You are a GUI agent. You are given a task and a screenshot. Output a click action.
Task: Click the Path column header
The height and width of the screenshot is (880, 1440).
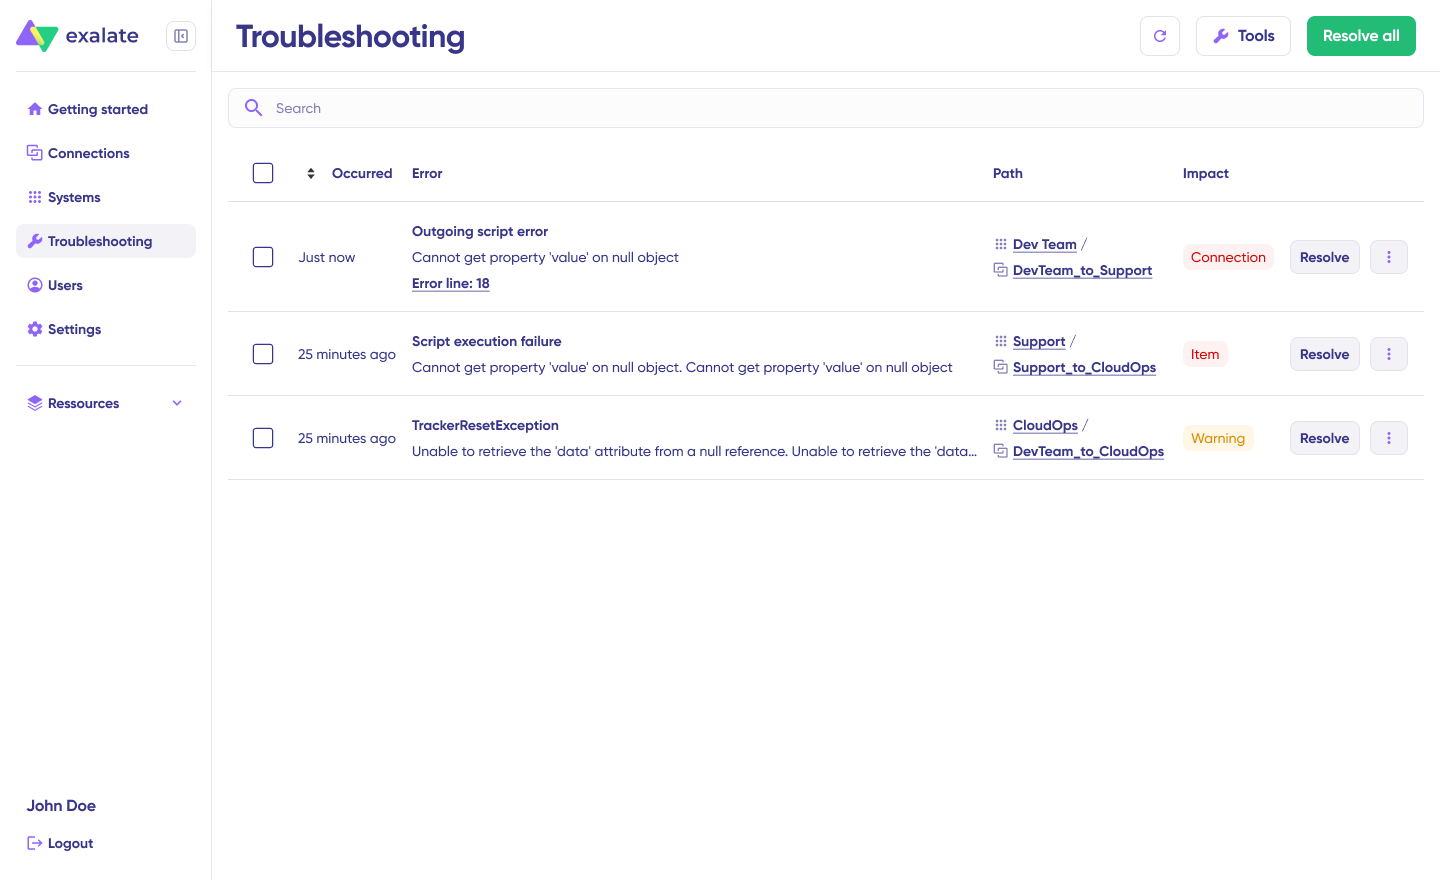coord(1008,173)
